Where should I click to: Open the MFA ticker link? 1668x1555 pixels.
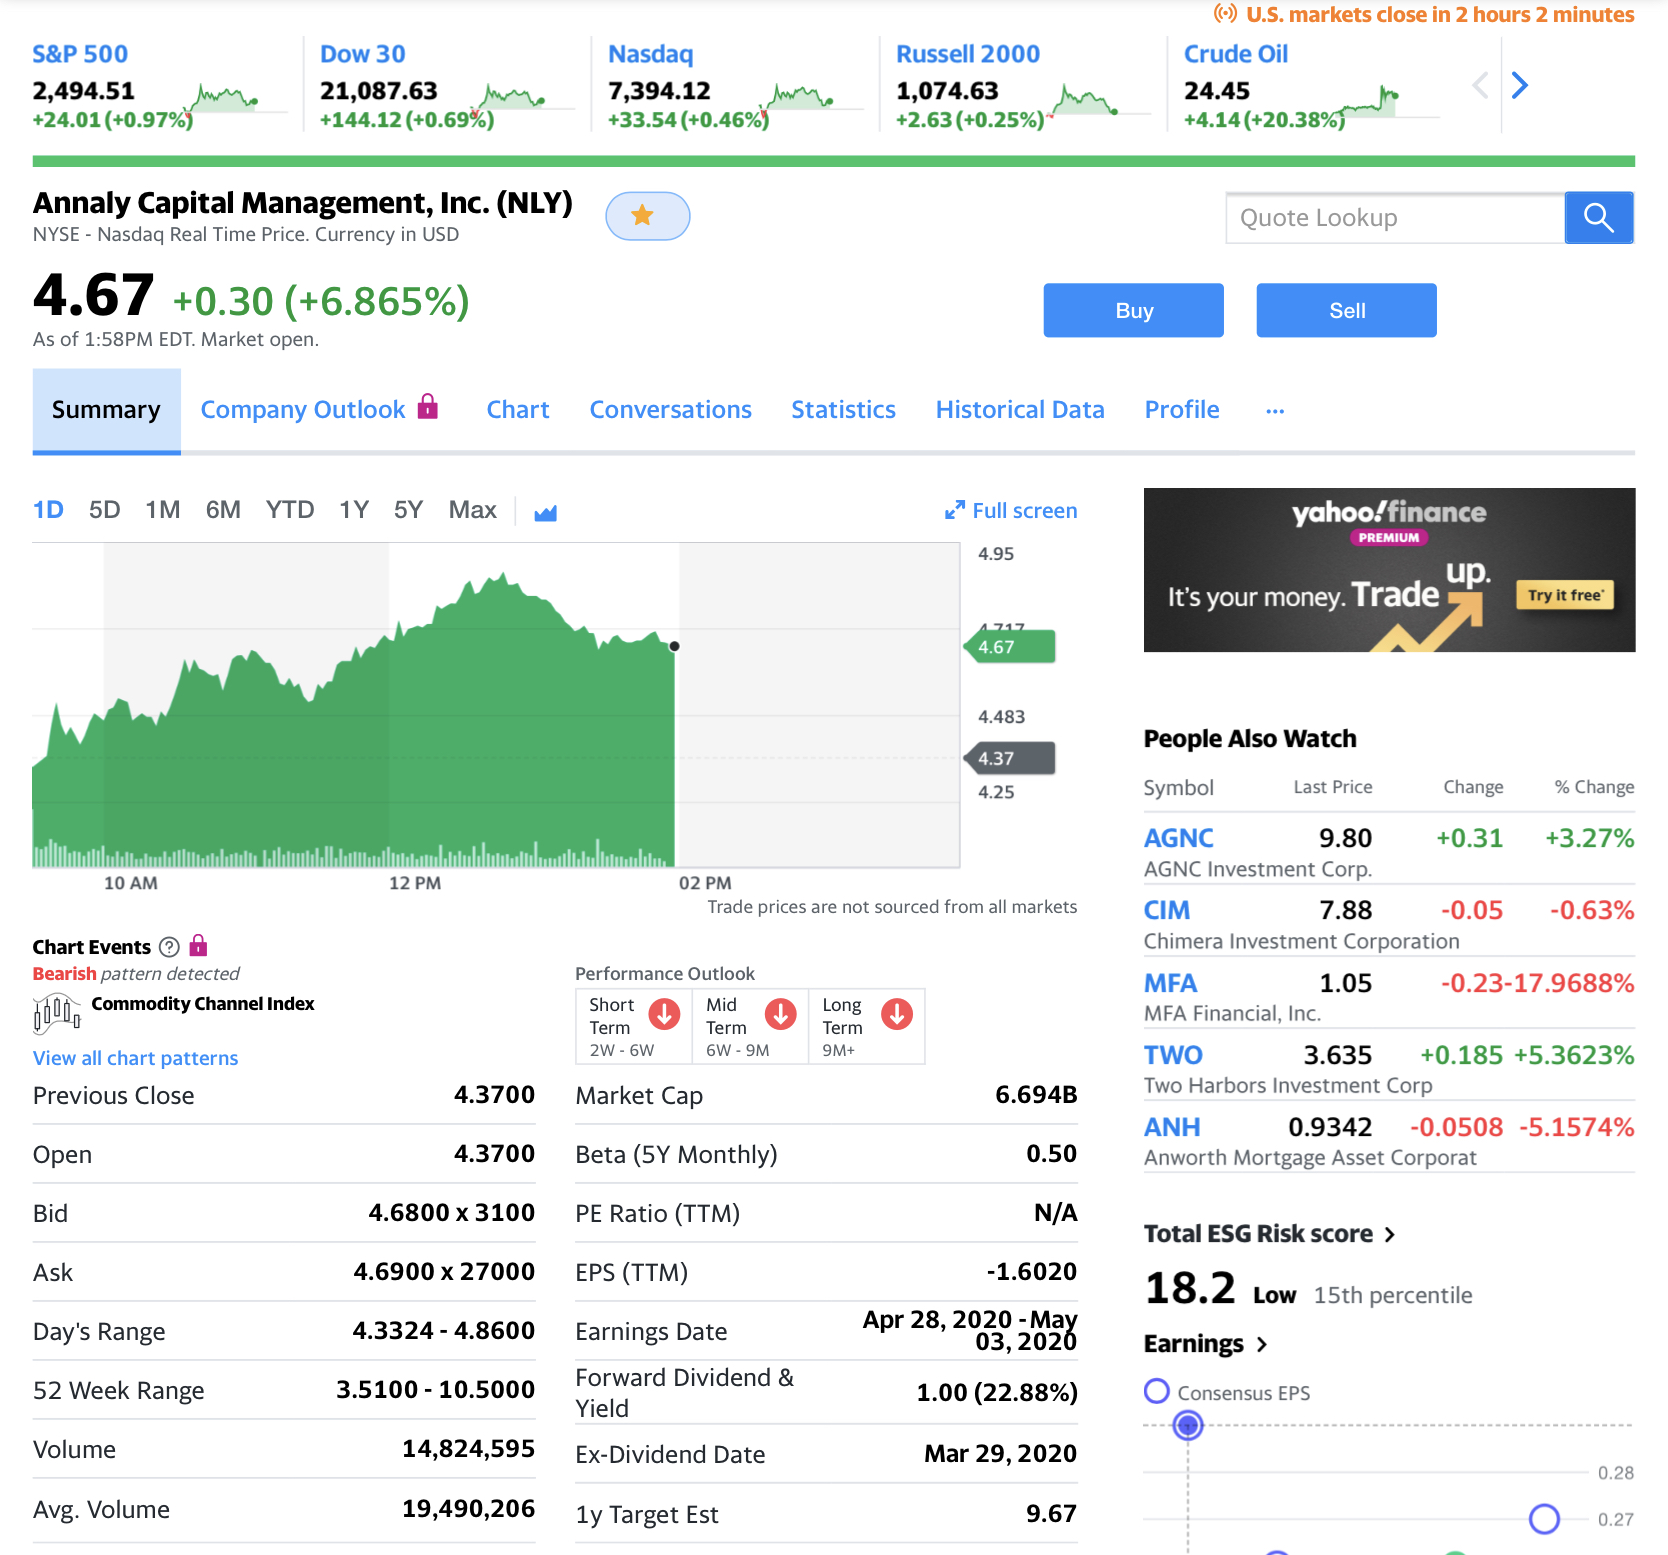tap(1170, 983)
